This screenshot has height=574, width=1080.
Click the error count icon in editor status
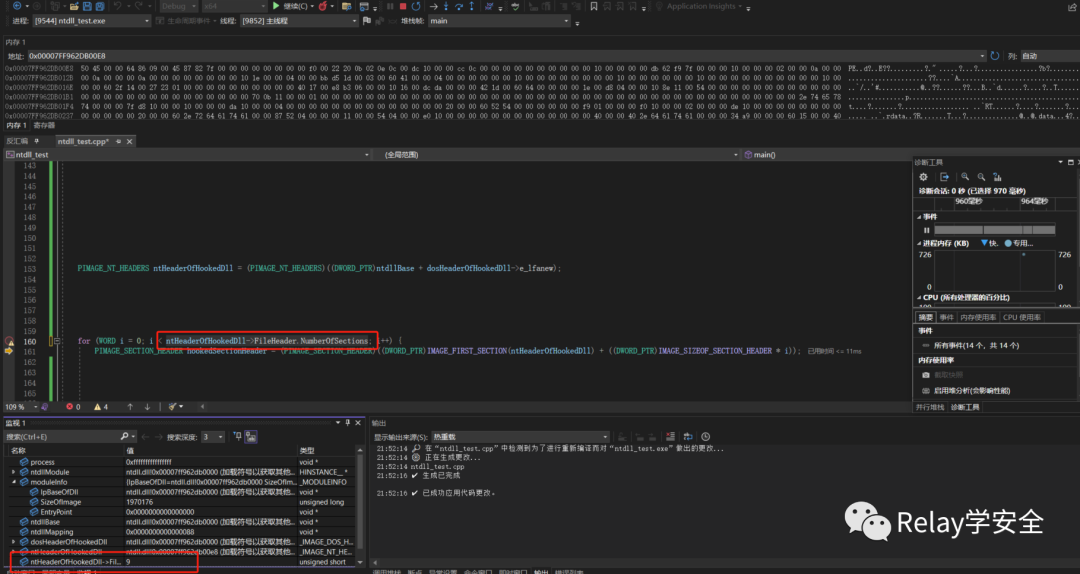point(69,407)
